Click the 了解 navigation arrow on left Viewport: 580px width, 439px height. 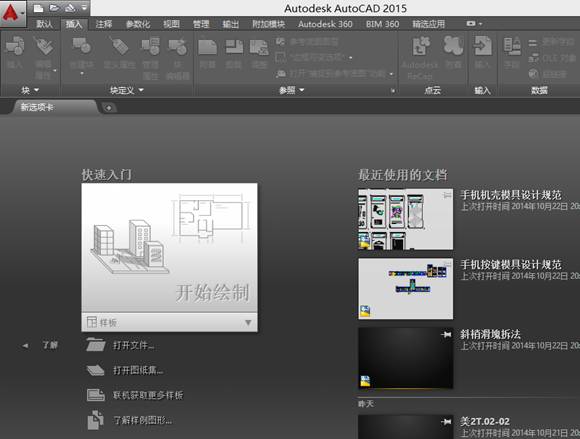click(x=25, y=345)
